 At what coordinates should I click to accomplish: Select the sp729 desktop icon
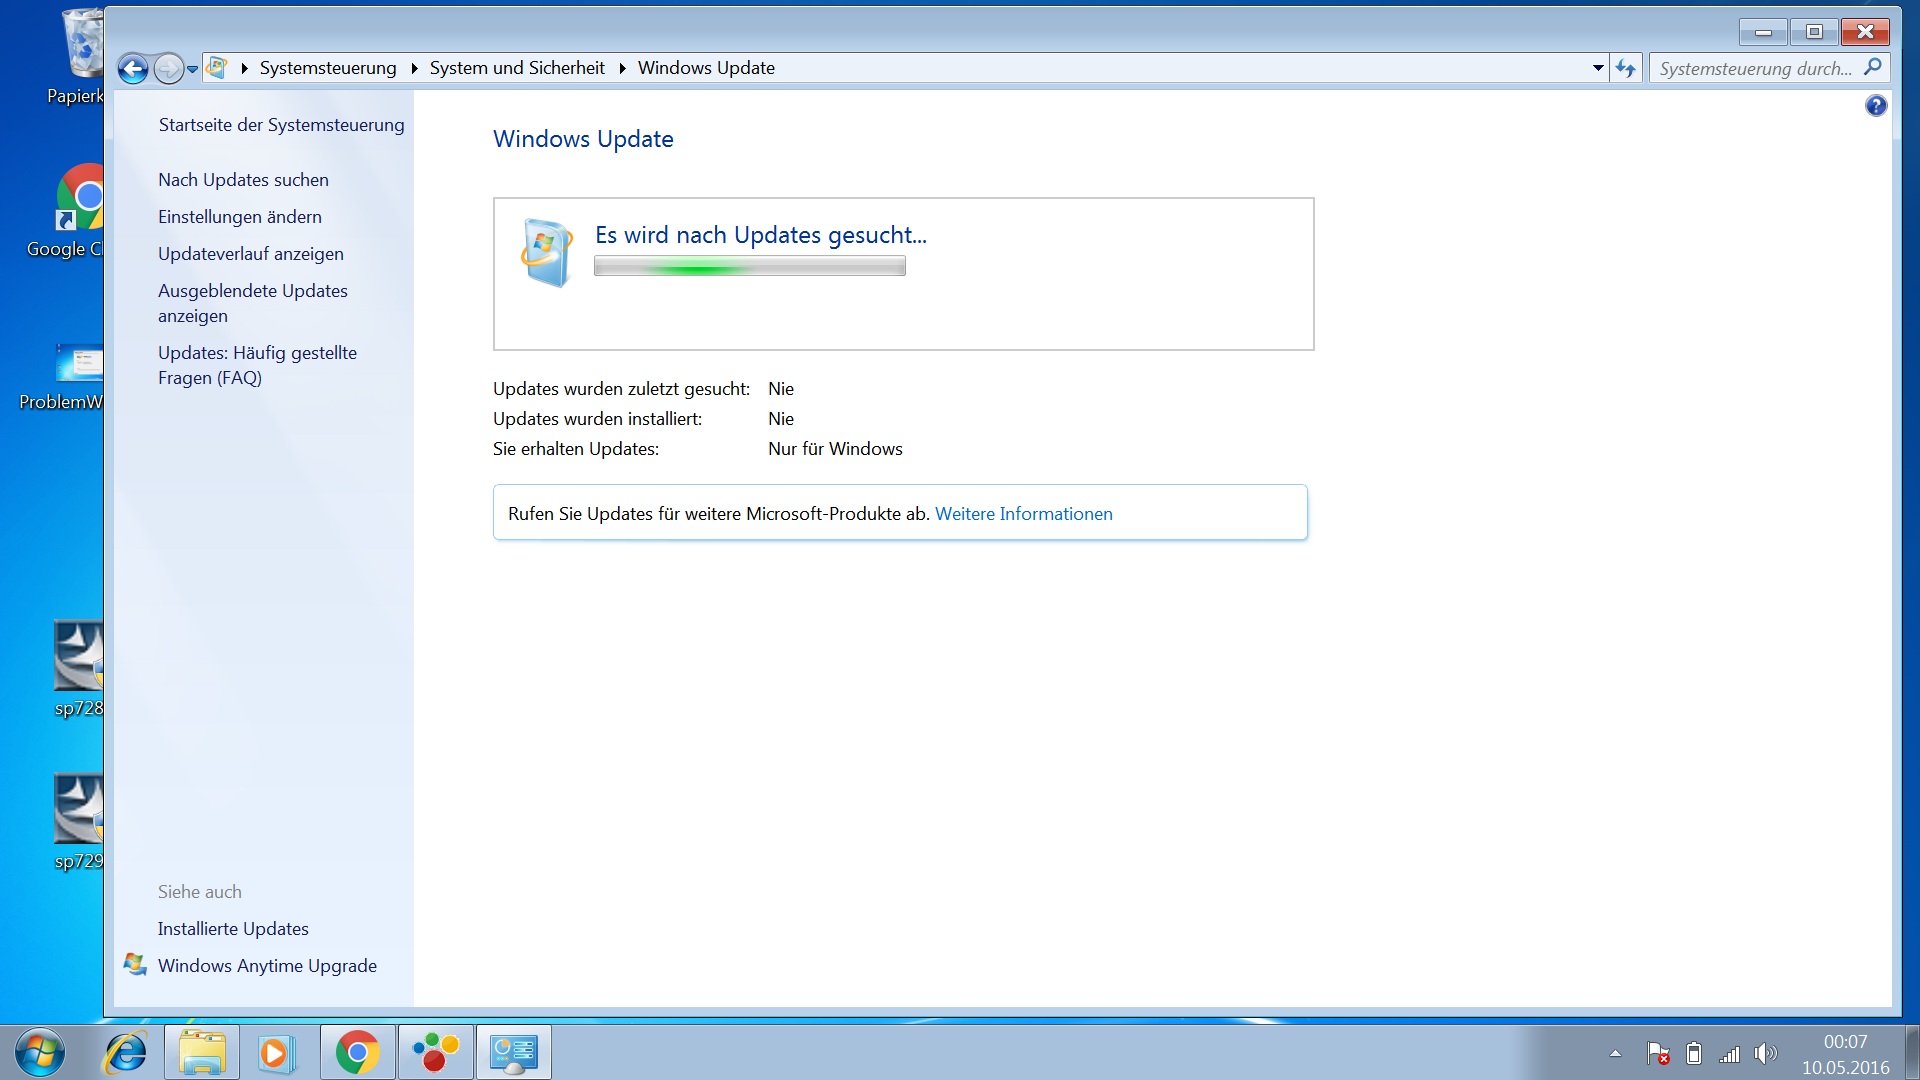click(78, 822)
